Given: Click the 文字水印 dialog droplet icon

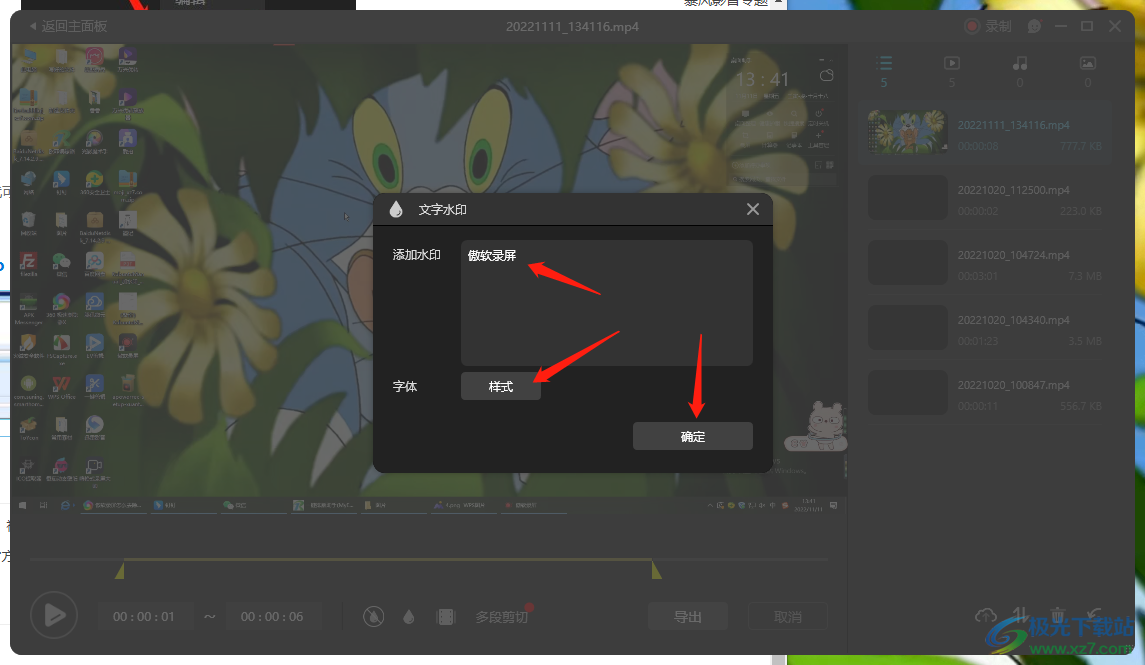Looking at the screenshot, I should 396,210.
